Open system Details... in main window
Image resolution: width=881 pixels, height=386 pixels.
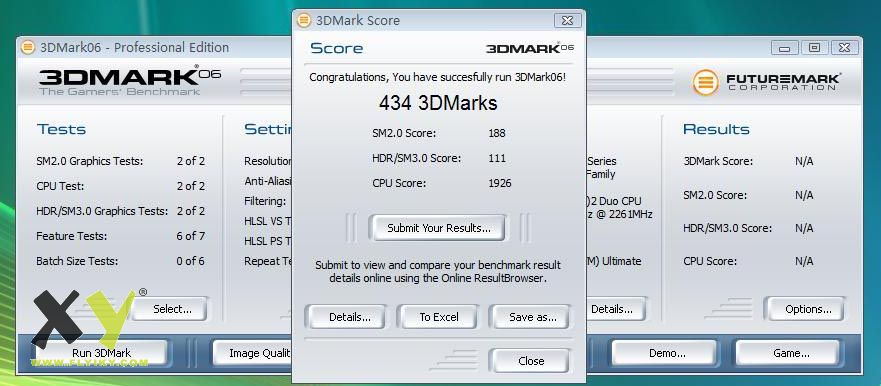[x=615, y=309]
